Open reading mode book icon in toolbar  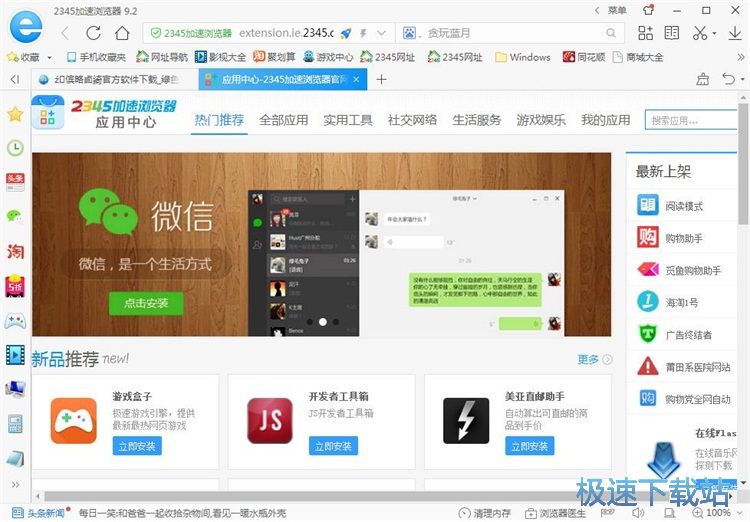(672, 33)
